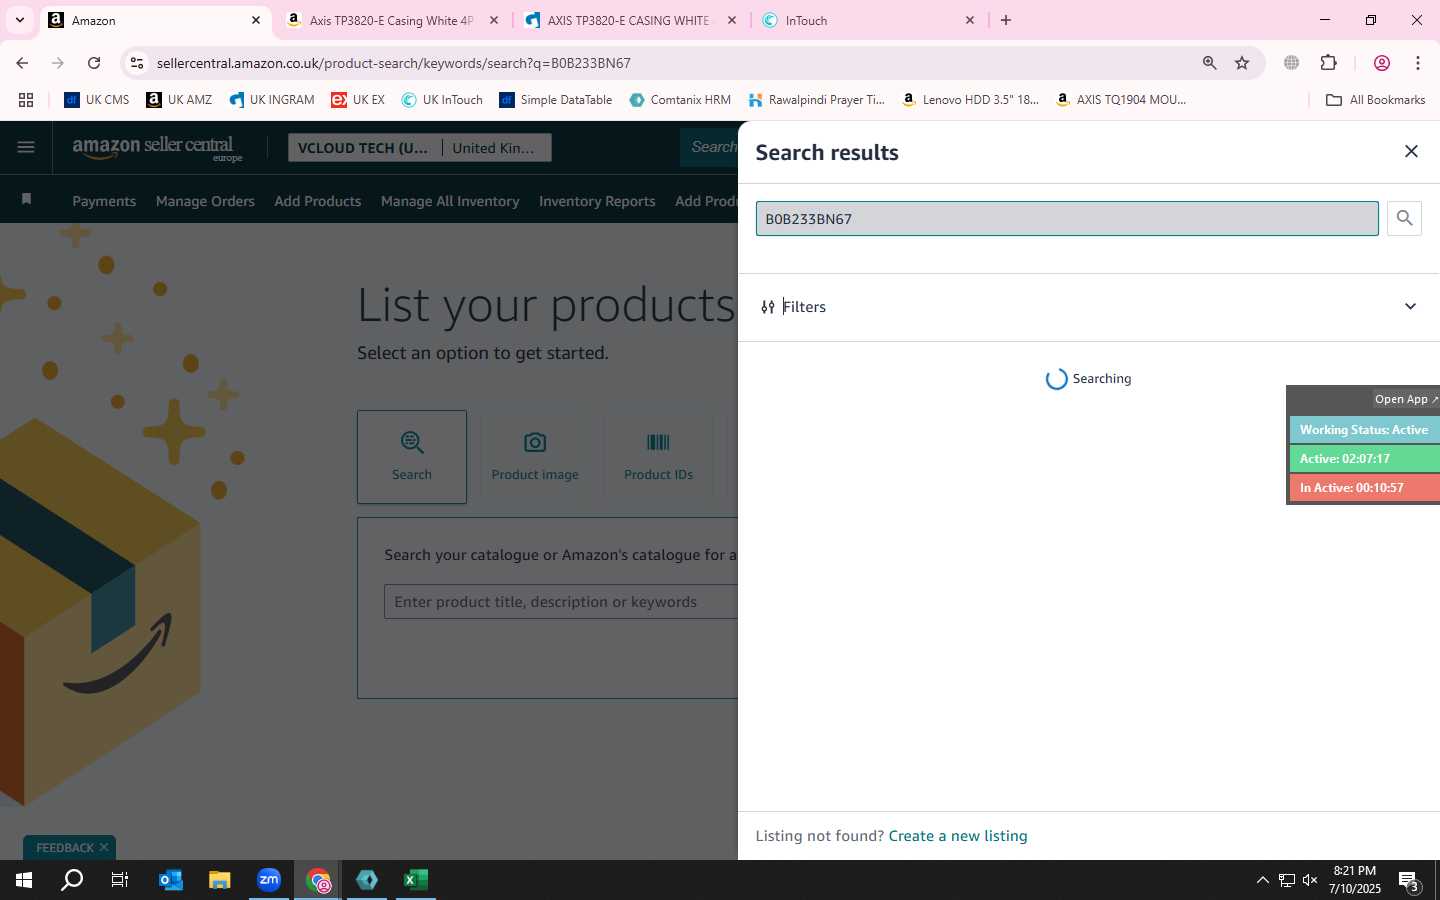Click the Filters sliders icon
Screen dimensions: 1440x900
768,307
